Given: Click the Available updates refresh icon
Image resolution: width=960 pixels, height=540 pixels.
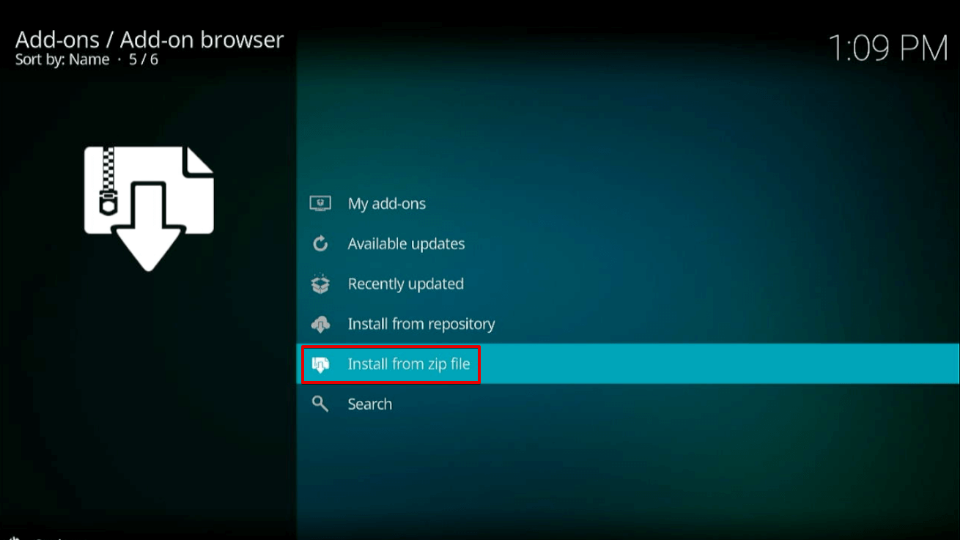Looking at the screenshot, I should 320,244.
